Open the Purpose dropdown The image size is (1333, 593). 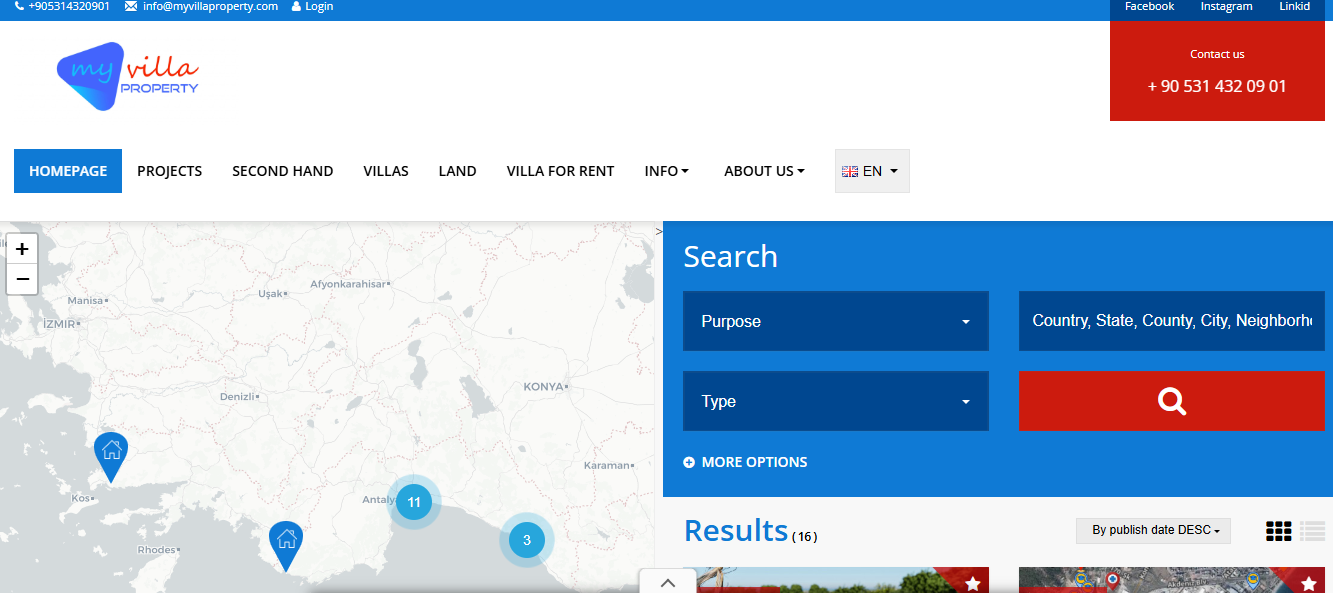[x=835, y=321]
